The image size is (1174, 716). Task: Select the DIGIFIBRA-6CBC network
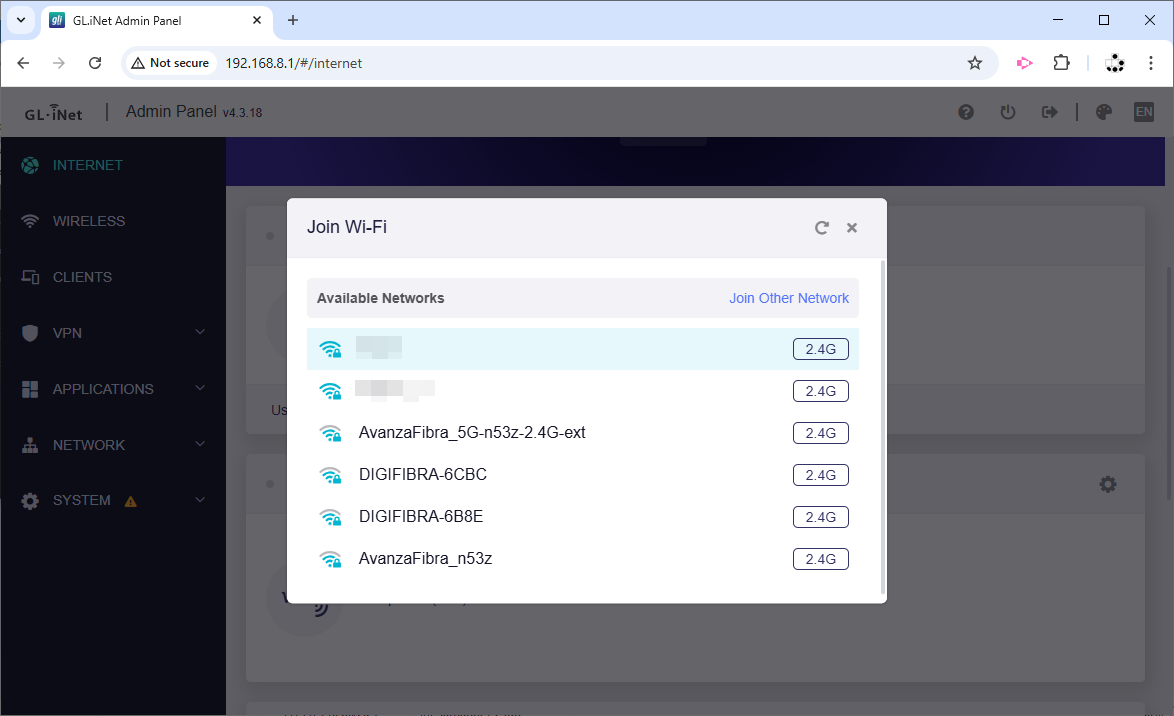(423, 475)
